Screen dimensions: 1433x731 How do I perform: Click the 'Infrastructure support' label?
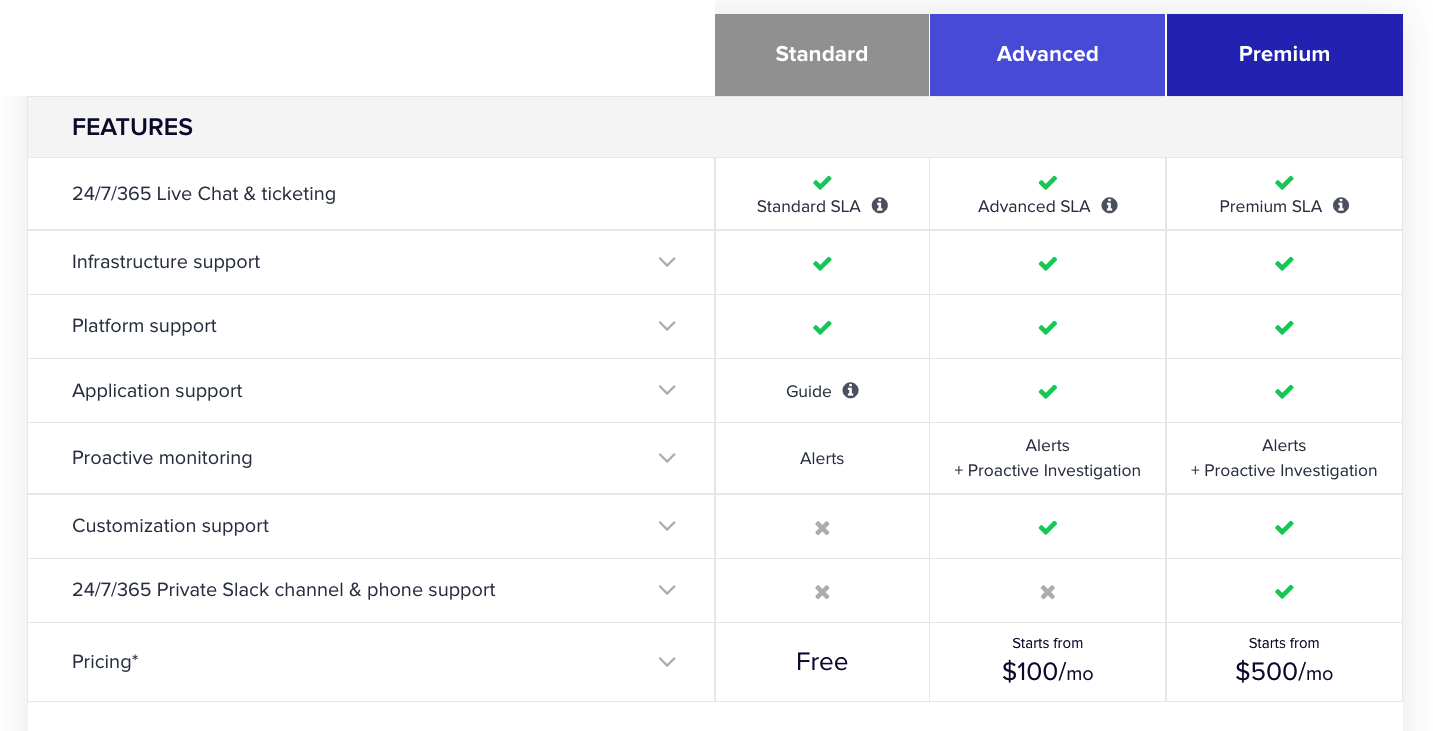(166, 262)
